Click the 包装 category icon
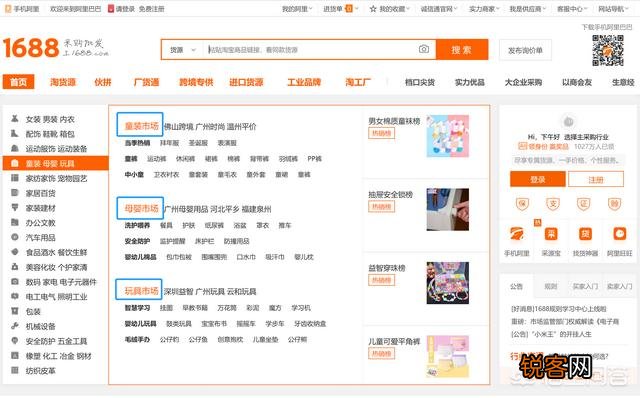640x398 pixels. pos(15,311)
